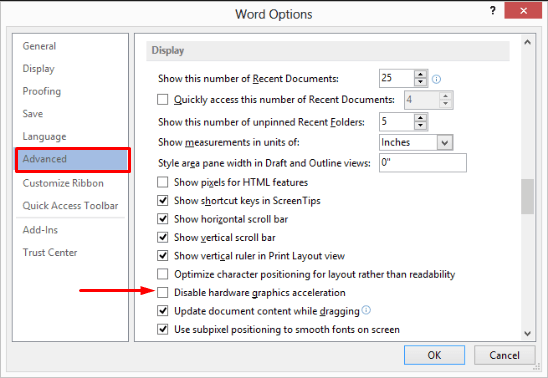Go to the Language category

(44, 137)
